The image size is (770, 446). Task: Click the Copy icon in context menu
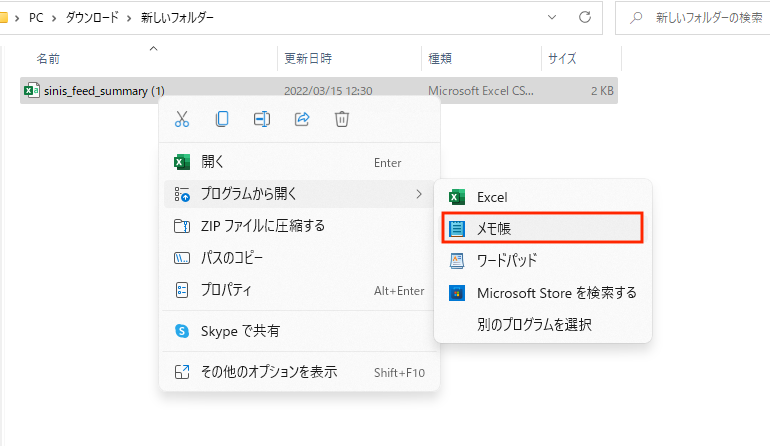coord(222,119)
